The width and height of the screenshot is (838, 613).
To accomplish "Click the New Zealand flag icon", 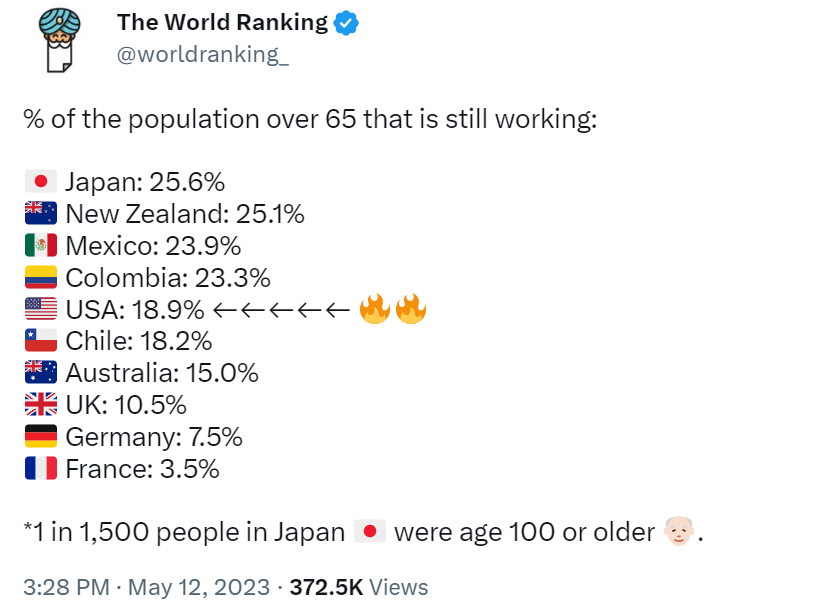I will 41,214.
